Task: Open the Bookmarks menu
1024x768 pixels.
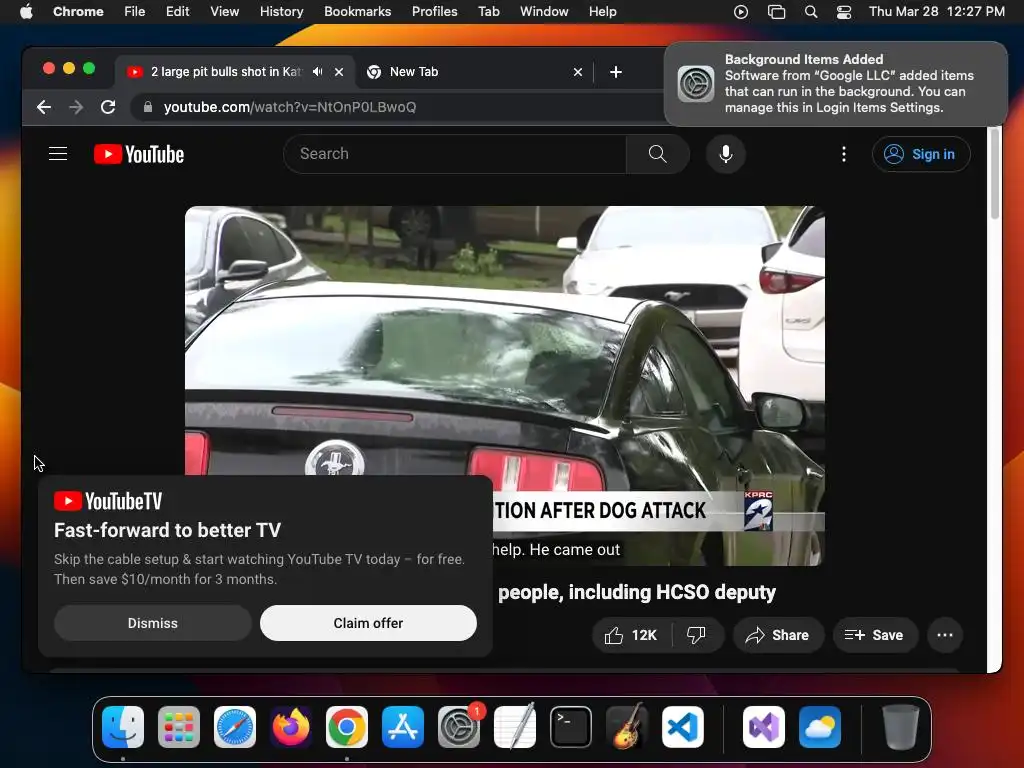Action: pos(357,12)
